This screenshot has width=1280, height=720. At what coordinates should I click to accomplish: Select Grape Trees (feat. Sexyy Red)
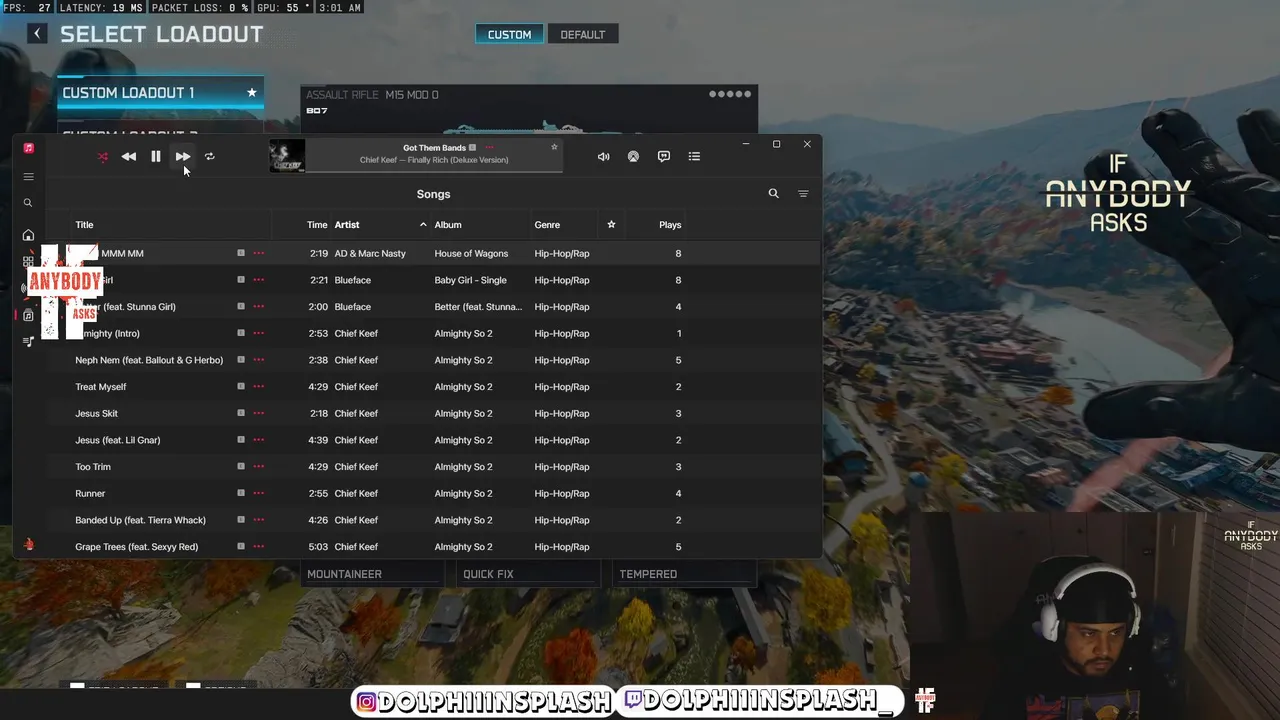(x=136, y=547)
